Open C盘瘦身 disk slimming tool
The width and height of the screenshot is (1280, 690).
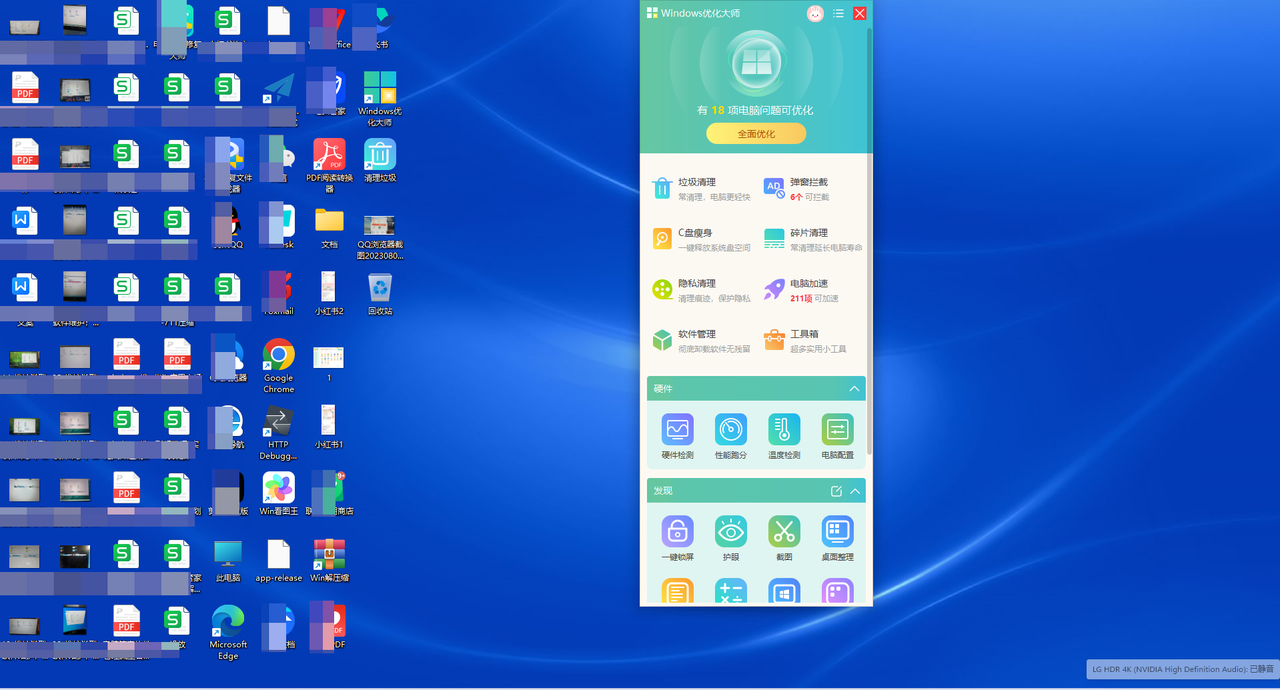pos(701,239)
